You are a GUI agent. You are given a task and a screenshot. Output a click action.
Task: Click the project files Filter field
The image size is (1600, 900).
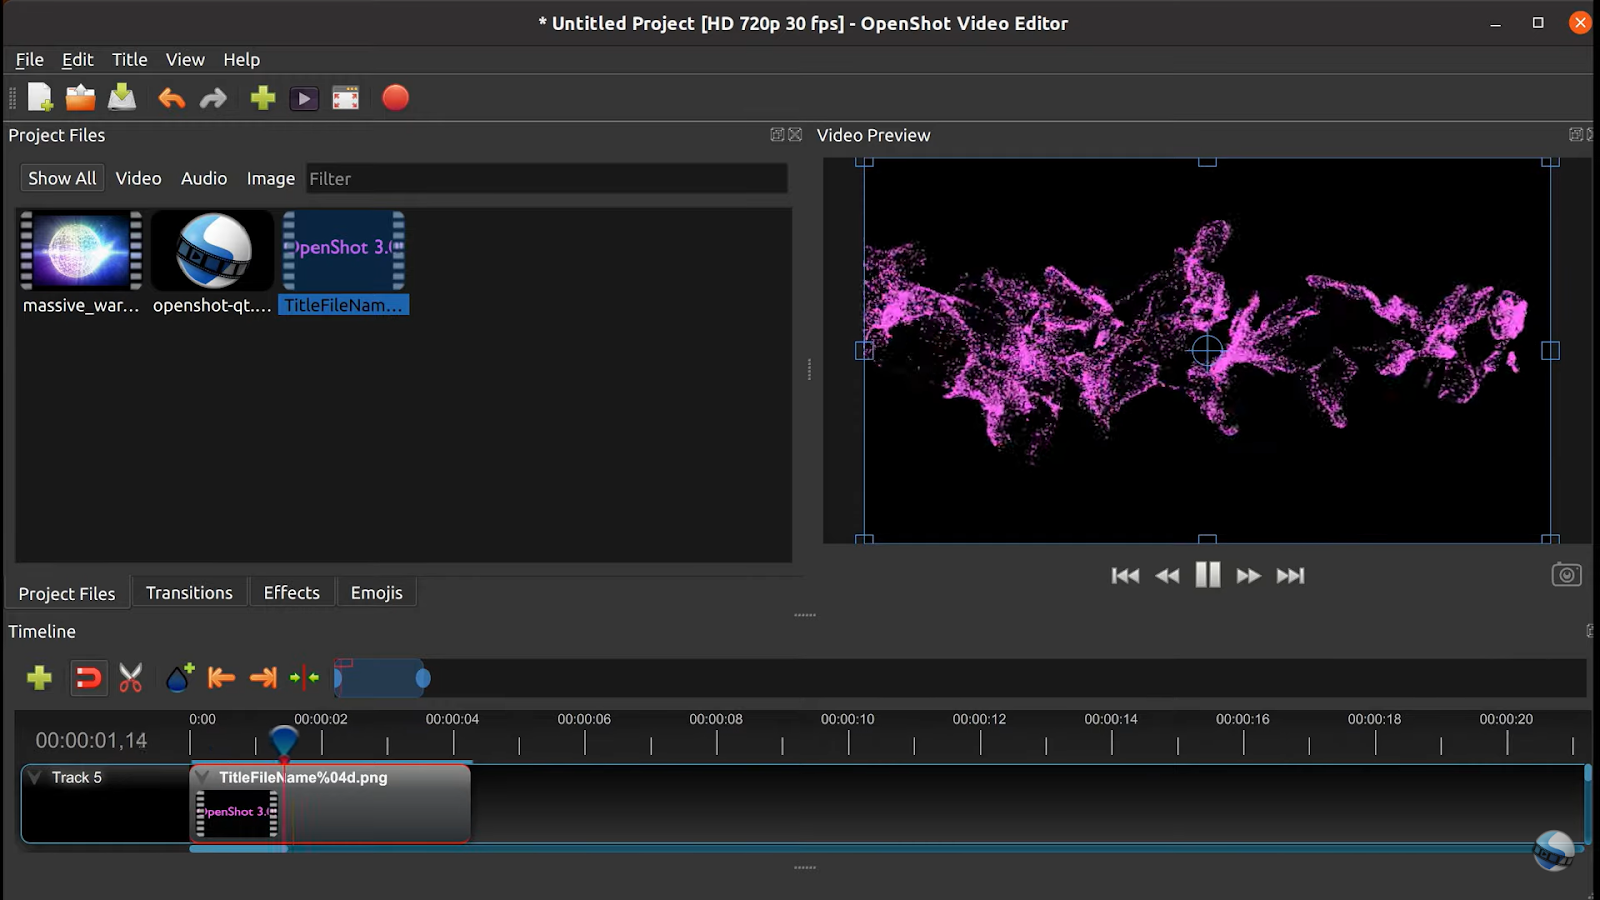(x=546, y=179)
